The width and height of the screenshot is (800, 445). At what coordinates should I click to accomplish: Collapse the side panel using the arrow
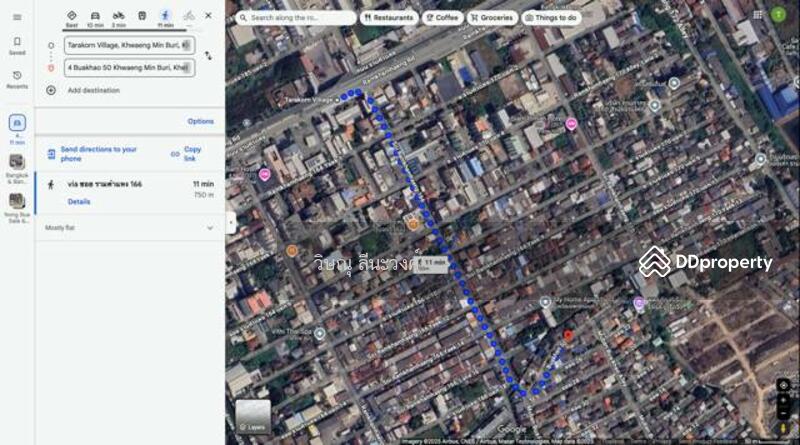[230, 222]
